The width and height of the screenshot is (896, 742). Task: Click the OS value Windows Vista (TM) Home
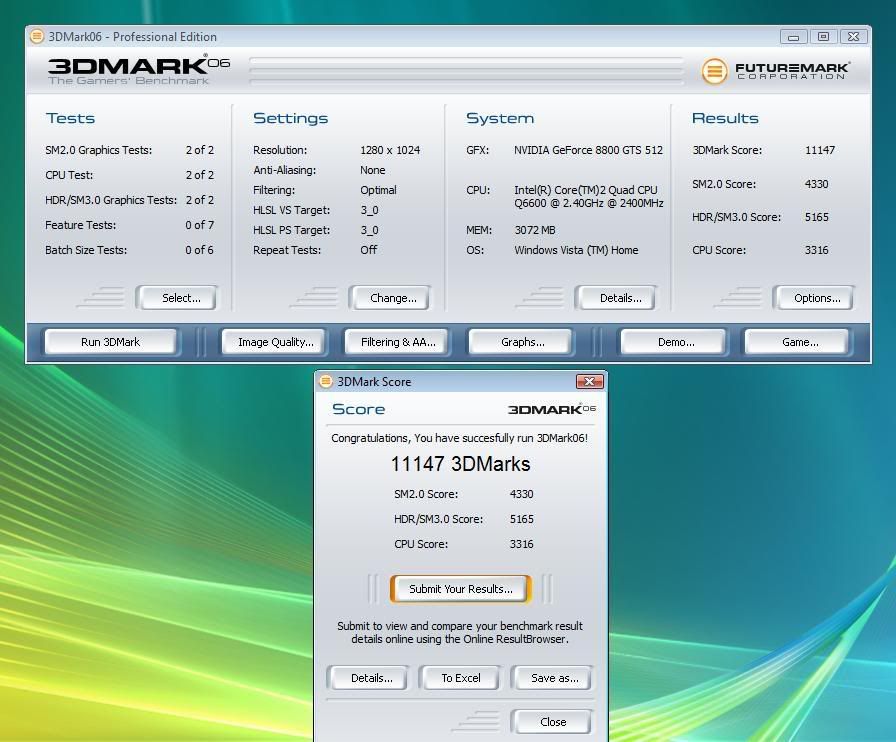pos(576,250)
